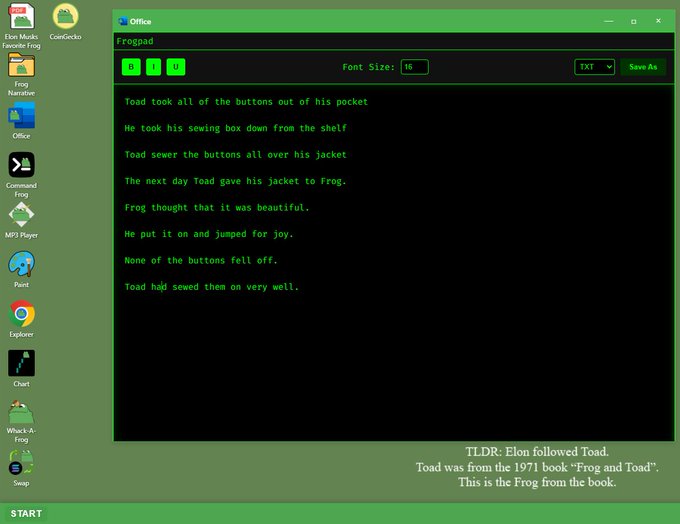Click desktop text "This is the Frog from the book."
Screen dimensions: 680x524
[537, 482]
